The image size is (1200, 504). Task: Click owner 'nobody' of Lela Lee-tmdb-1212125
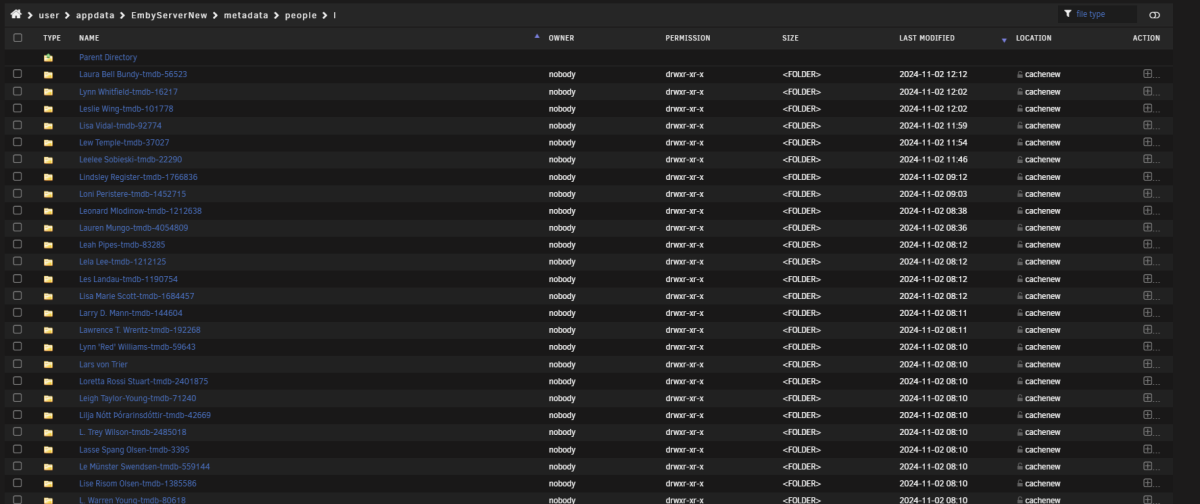click(x=562, y=262)
